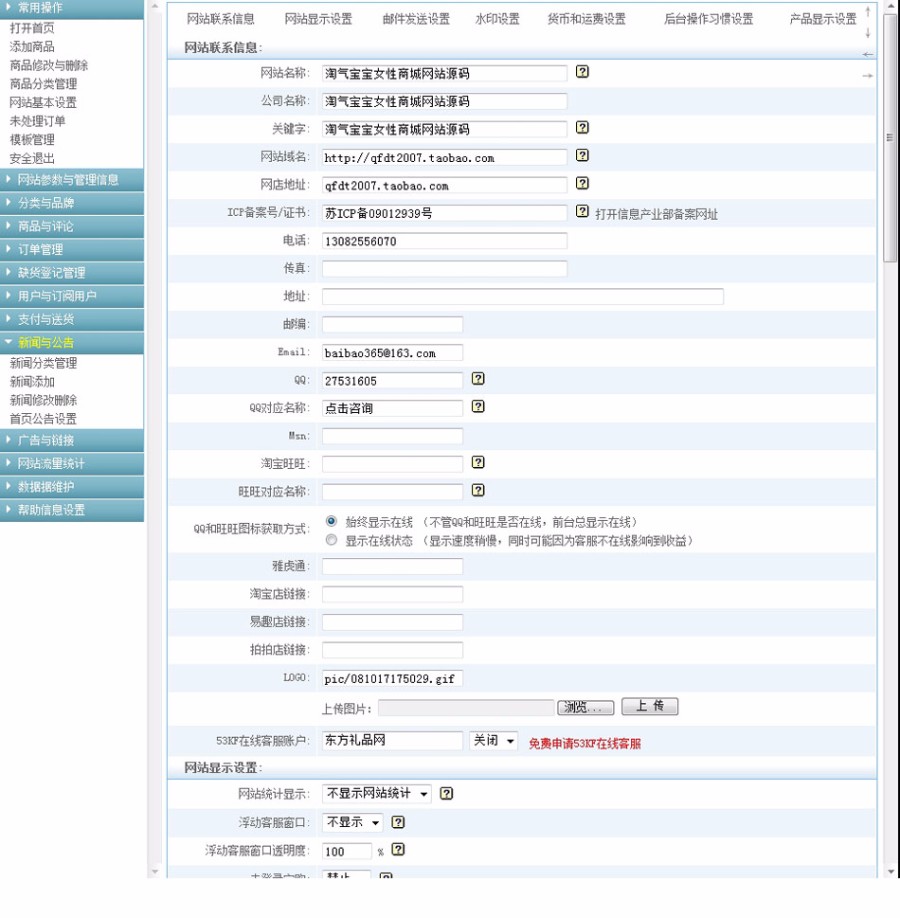This screenshot has height=918, width=900.
Task: Click the help icon for 浮动客服窗口透明度
Action: 399,851
